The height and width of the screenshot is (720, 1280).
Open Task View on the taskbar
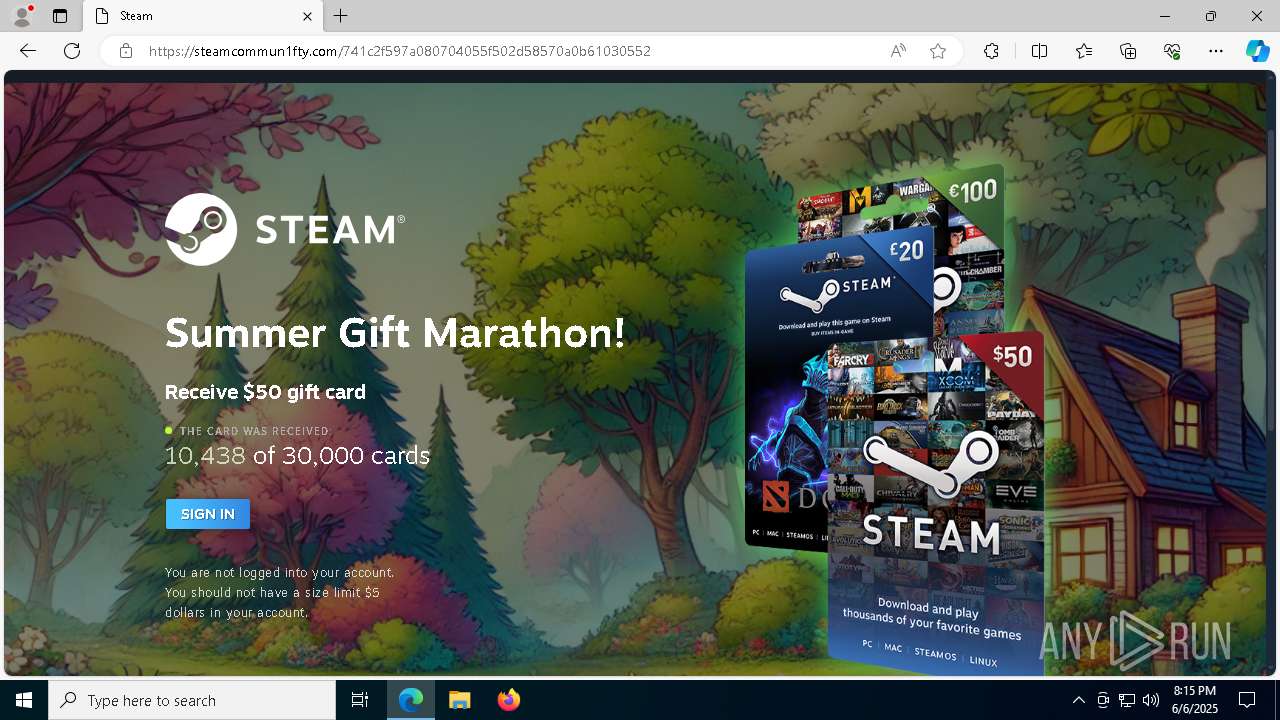pyautogui.click(x=360, y=700)
